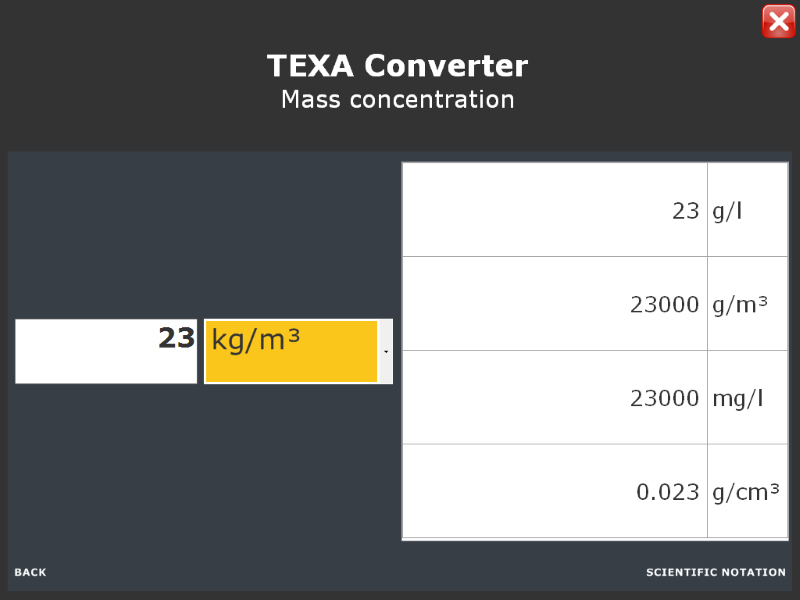Image resolution: width=800 pixels, height=600 pixels.
Task: Click the TEXA Converter title
Action: (x=397, y=66)
